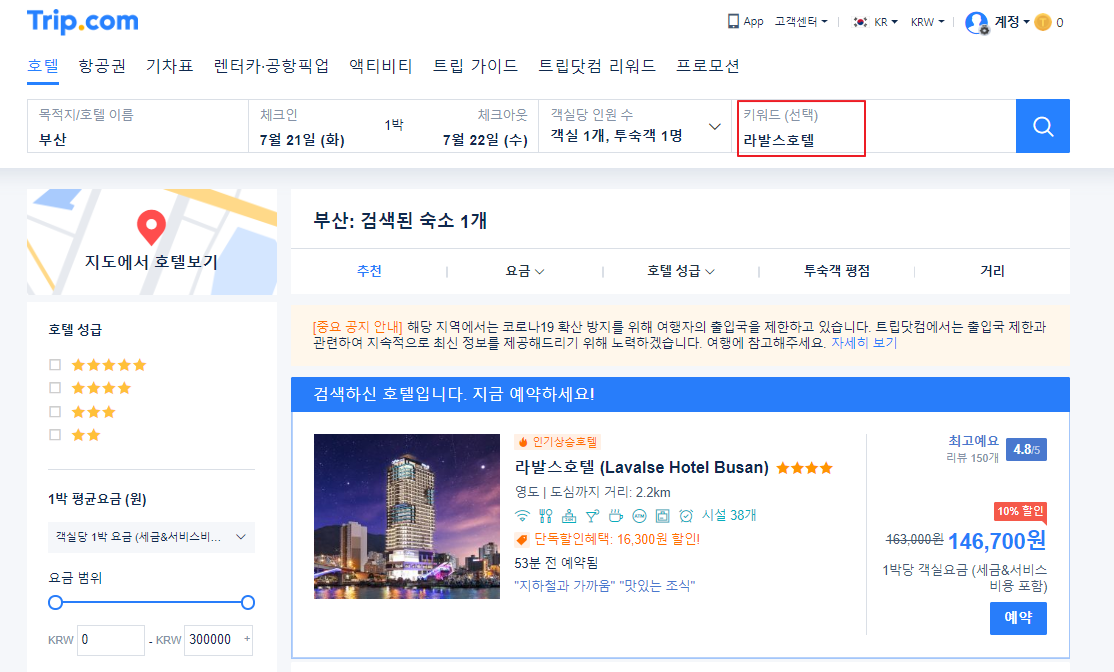Select the 액티비티 tab
The image size is (1114, 672).
381,66
